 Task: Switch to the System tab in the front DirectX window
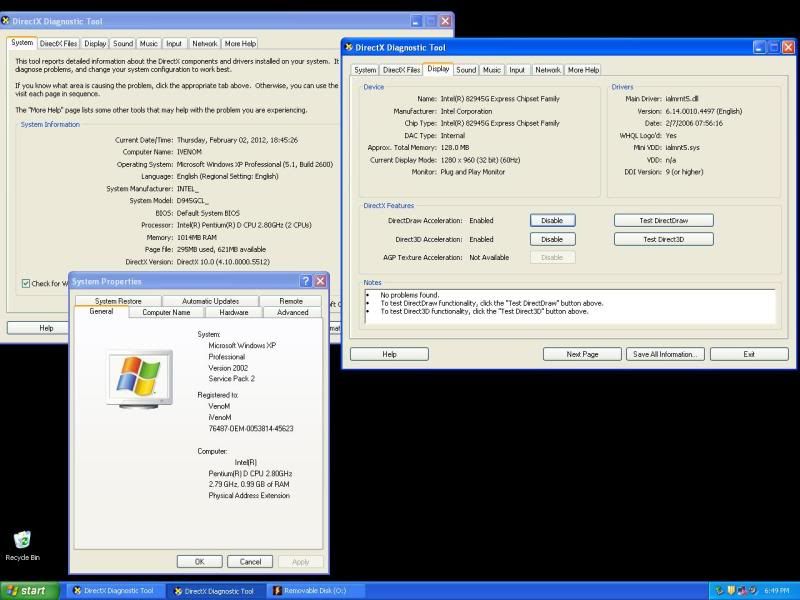(365, 70)
